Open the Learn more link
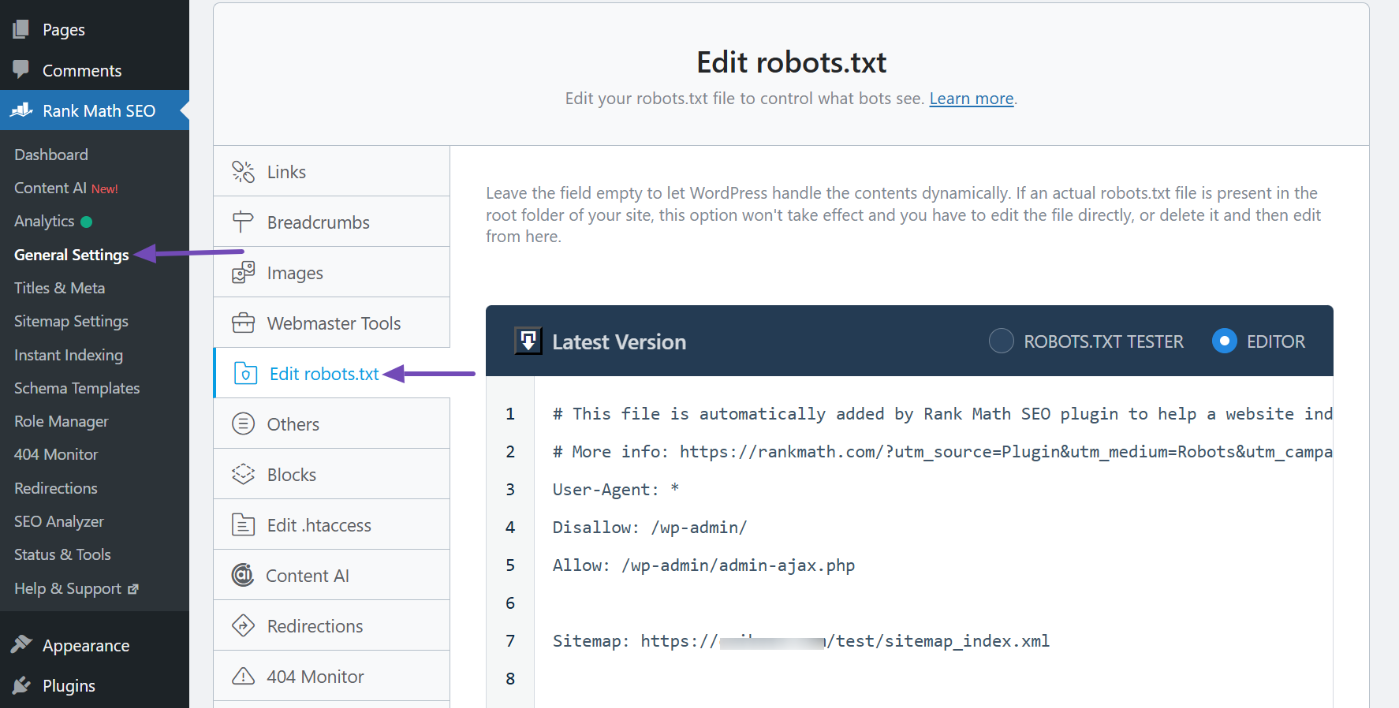 [971, 98]
